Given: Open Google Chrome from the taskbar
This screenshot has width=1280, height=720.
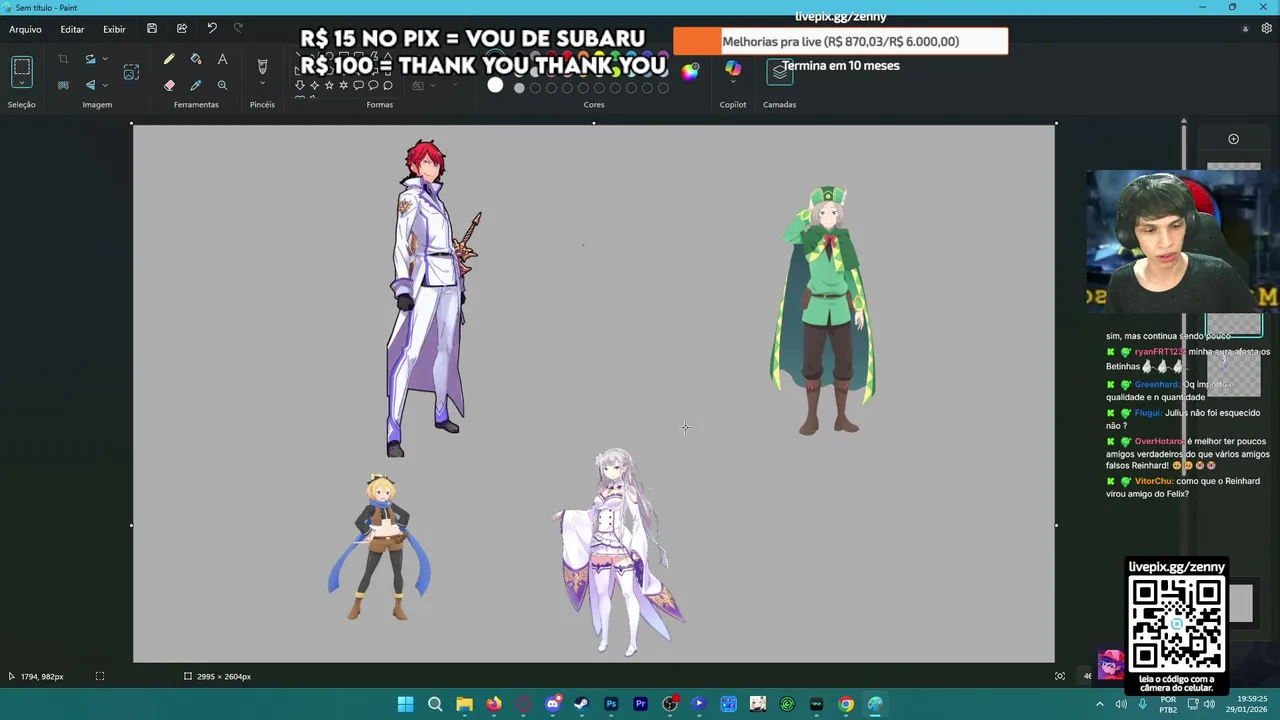Looking at the screenshot, I should 846,704.
